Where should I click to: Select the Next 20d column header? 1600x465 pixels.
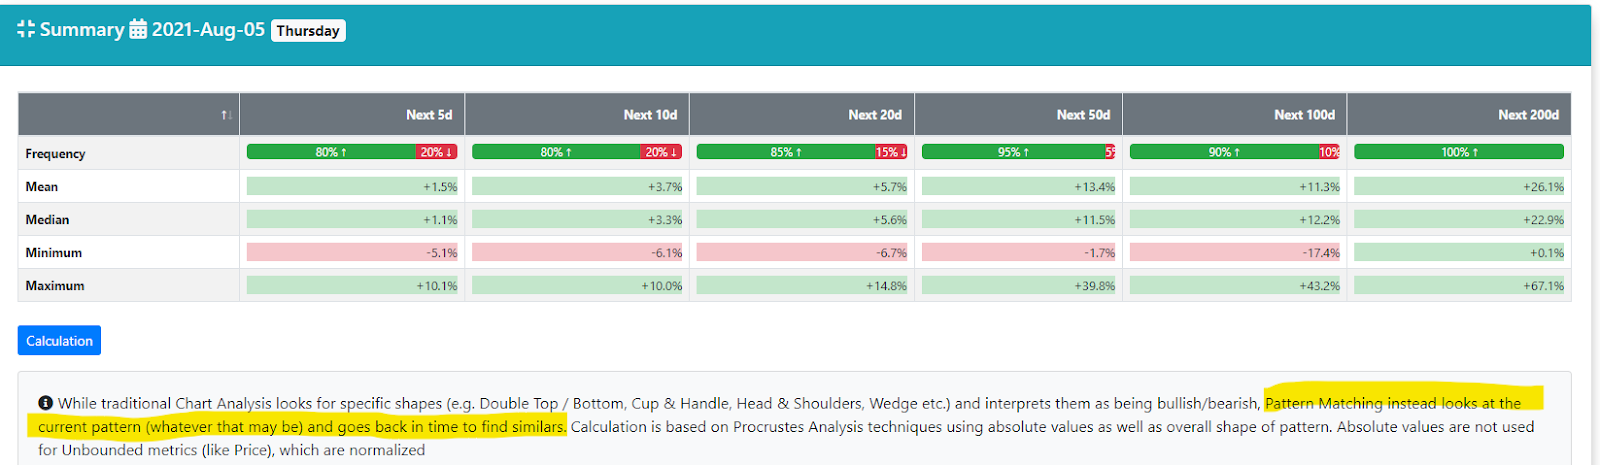pos(875,115)
